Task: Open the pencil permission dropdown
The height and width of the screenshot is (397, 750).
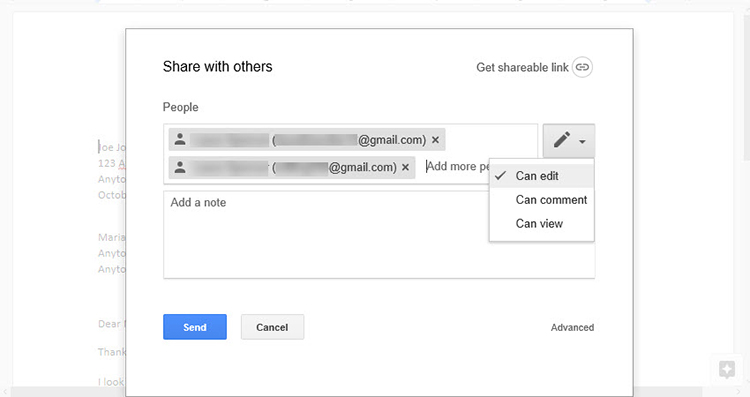Action: coord(569,141)
